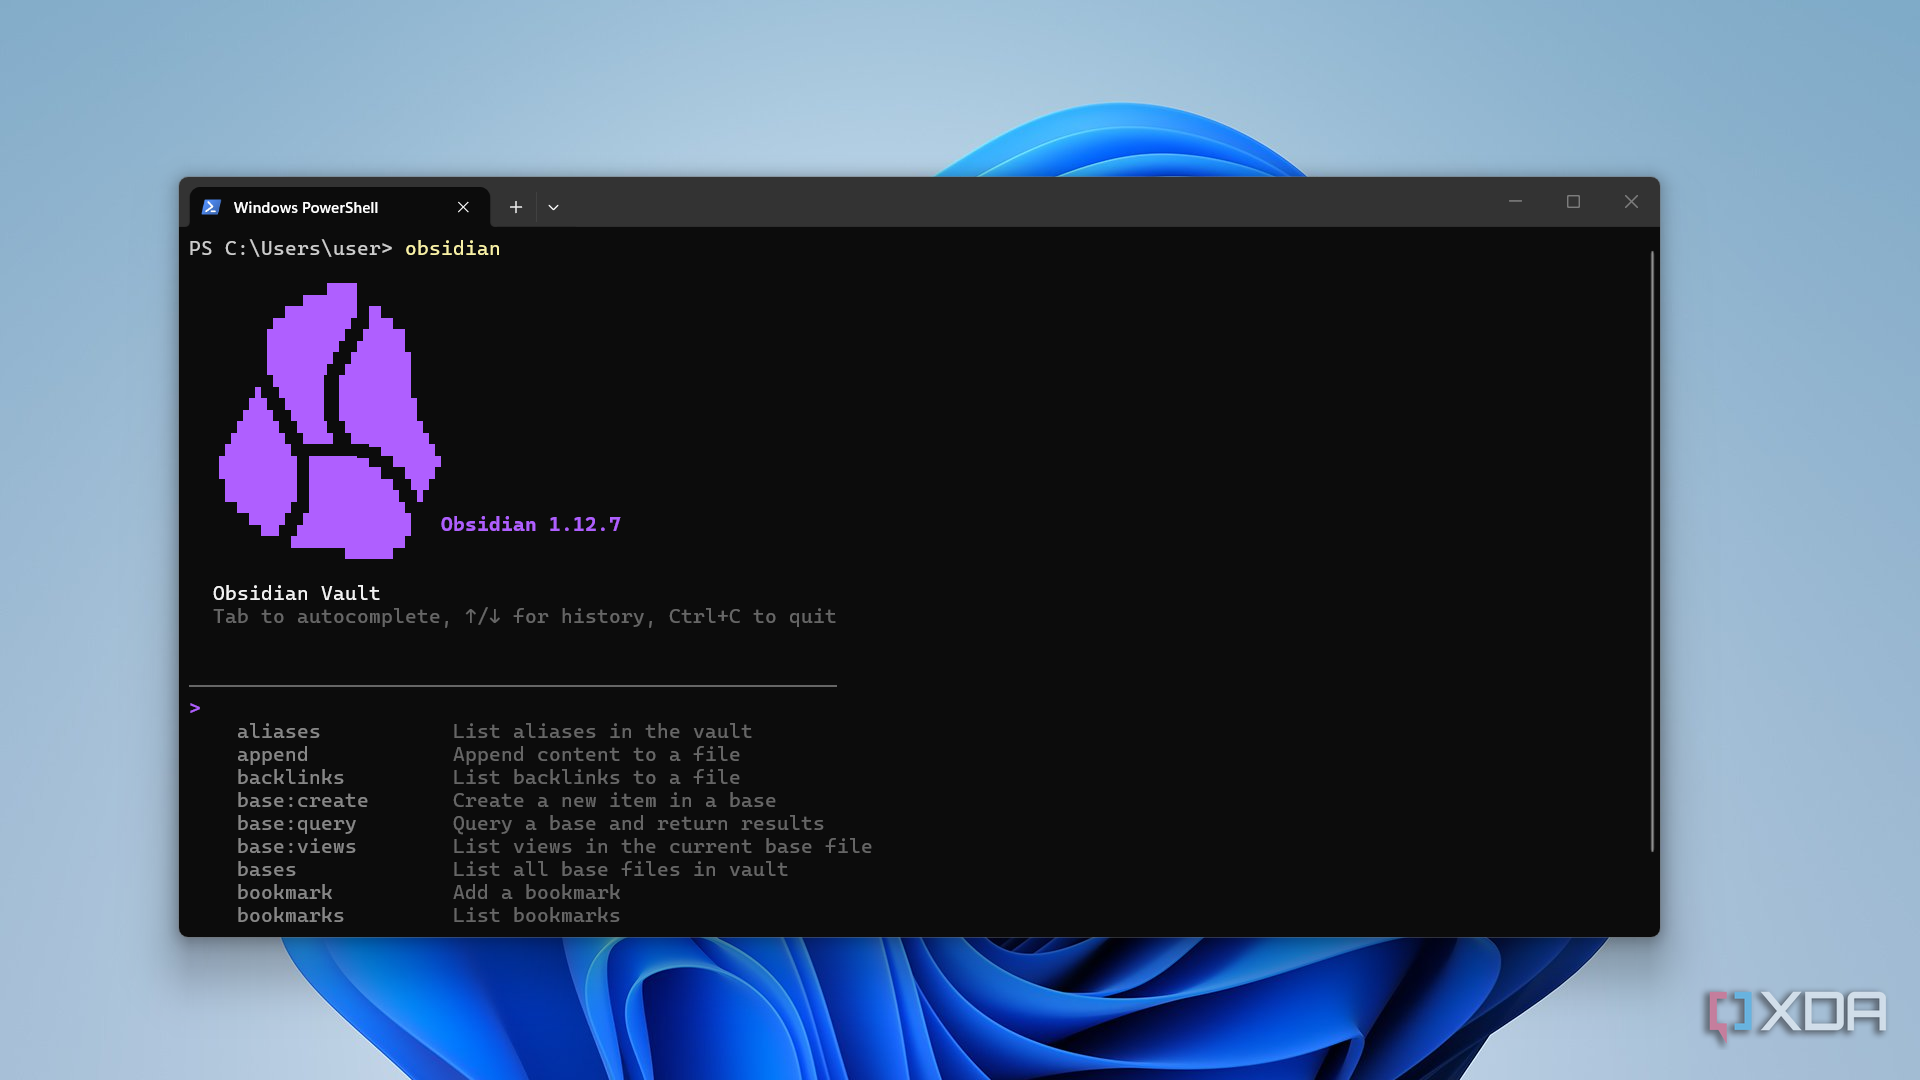
Task: Select the Windows PowerShell tab
Action: coord(339,207)
